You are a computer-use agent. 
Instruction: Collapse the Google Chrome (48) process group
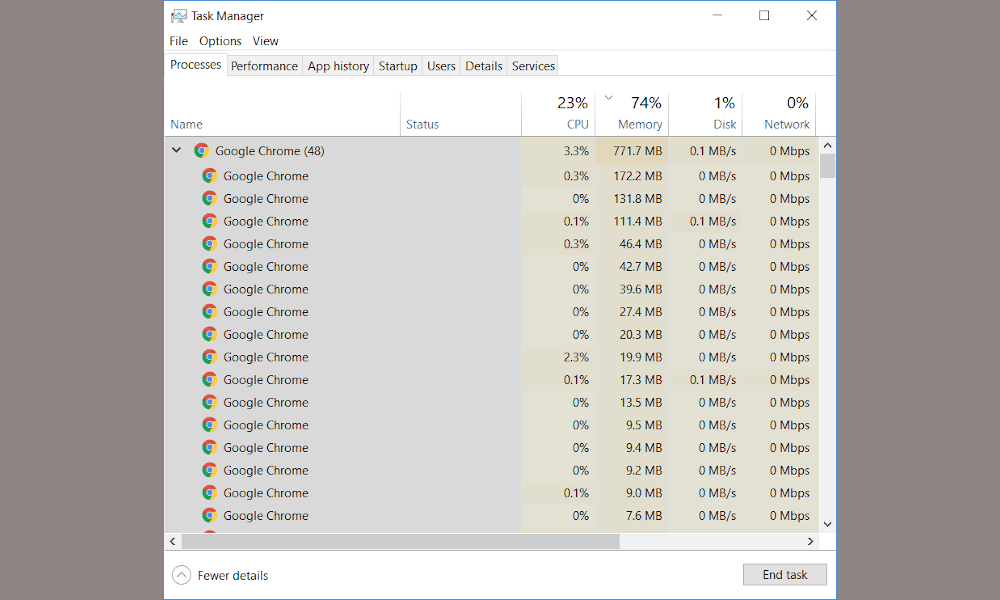tap(177, 150)
